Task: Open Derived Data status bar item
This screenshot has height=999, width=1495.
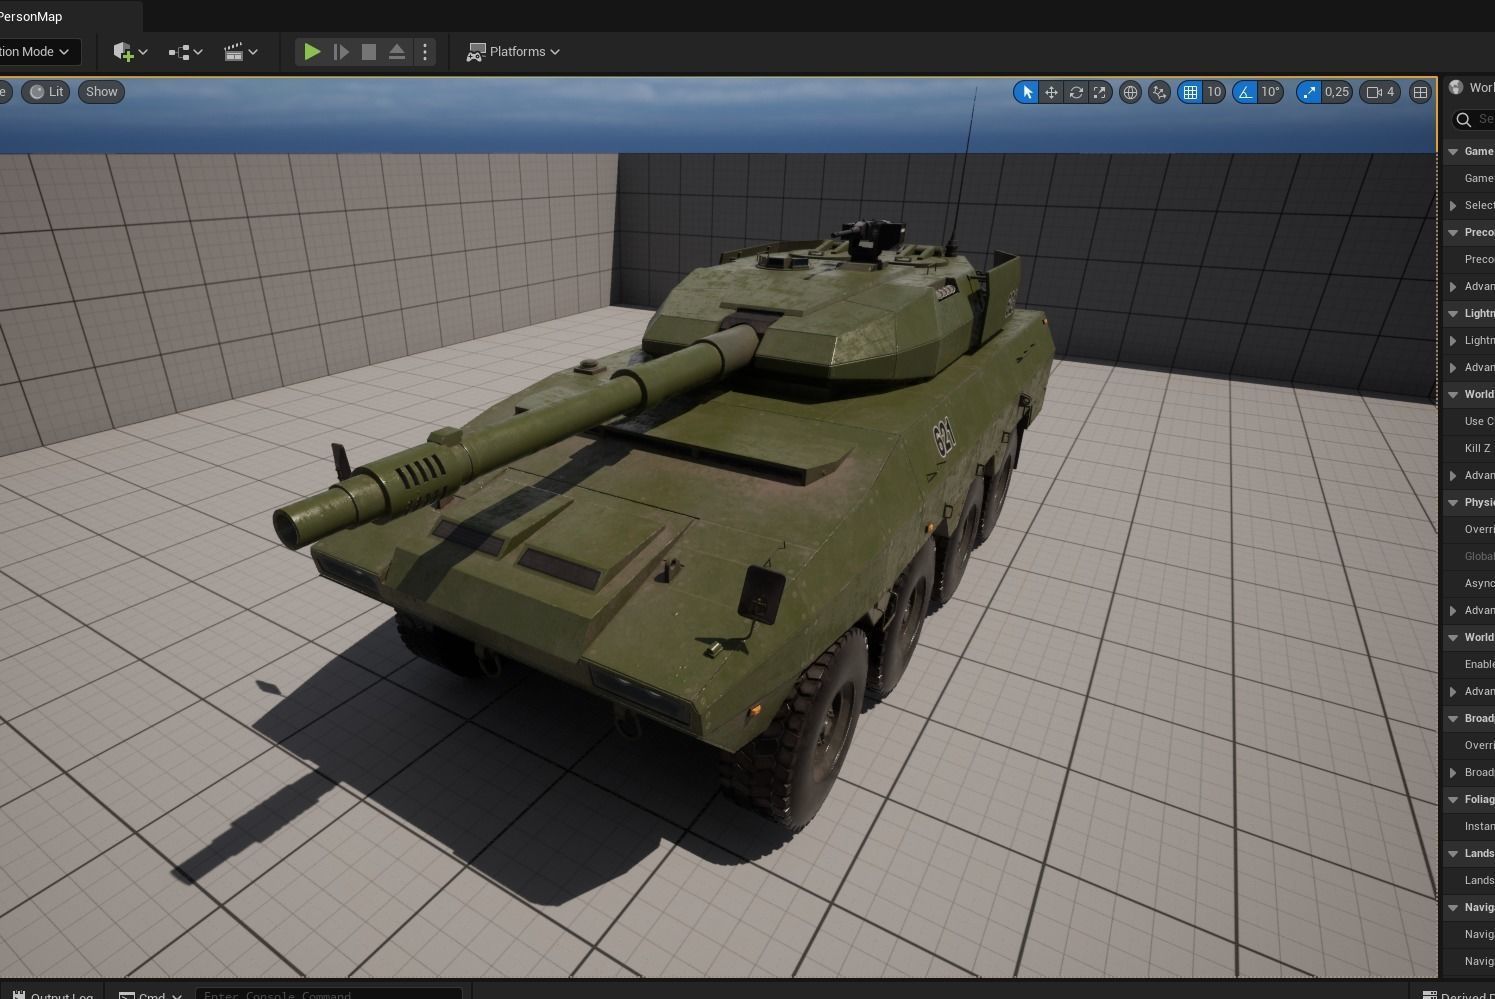Action: [1457, 993]
